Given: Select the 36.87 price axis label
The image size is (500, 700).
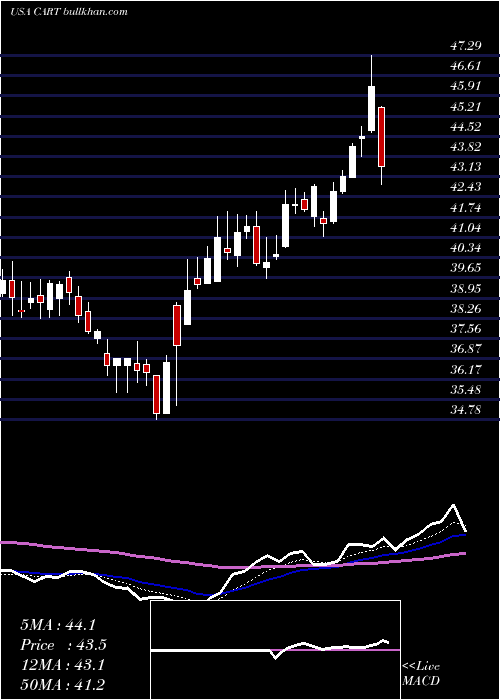Looking at the screenshot, I should pos(466,348).
